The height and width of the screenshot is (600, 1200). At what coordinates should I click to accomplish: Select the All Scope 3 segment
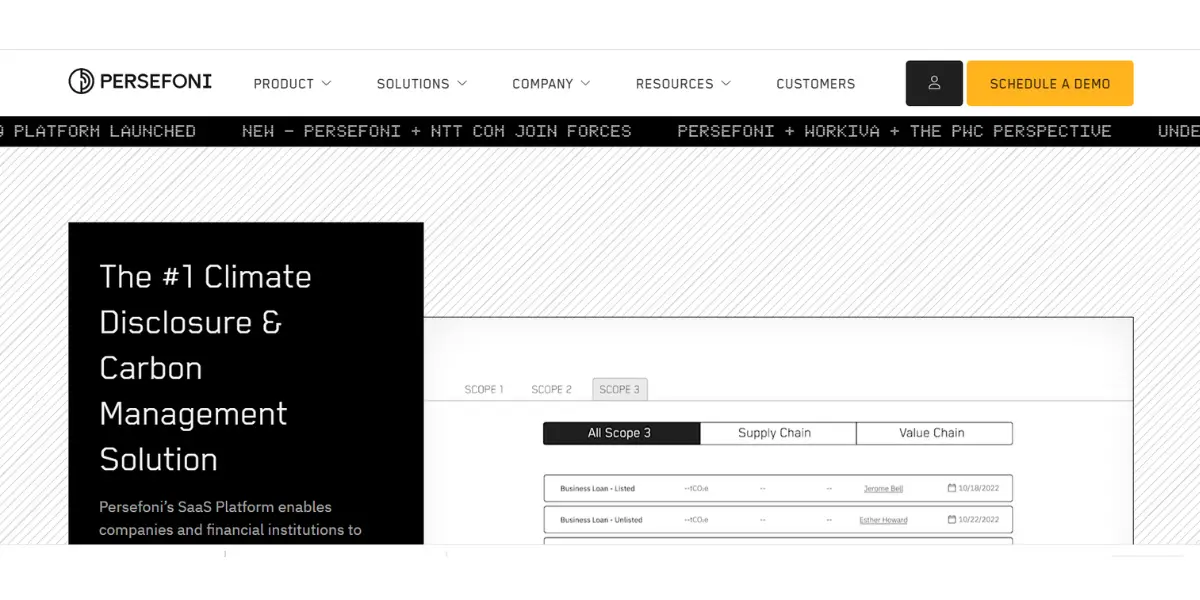[x=621, y=433]
